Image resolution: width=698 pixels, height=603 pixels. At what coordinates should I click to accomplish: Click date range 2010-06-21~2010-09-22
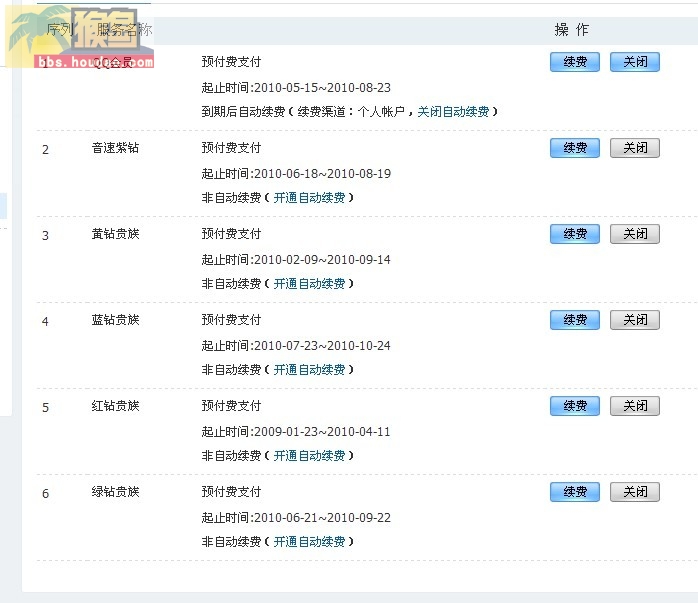tap(322, 518)
